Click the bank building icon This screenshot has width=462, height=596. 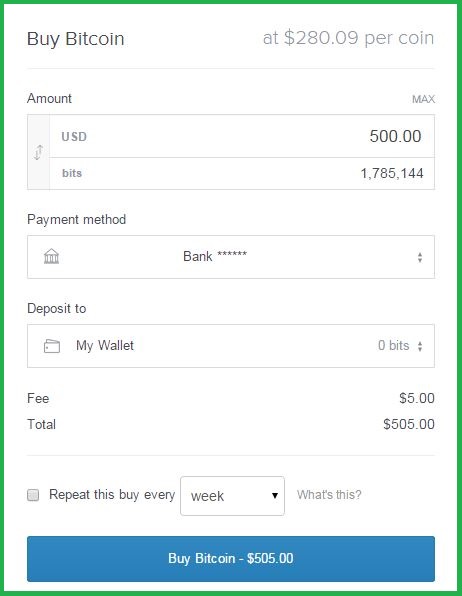pos(51,256)
